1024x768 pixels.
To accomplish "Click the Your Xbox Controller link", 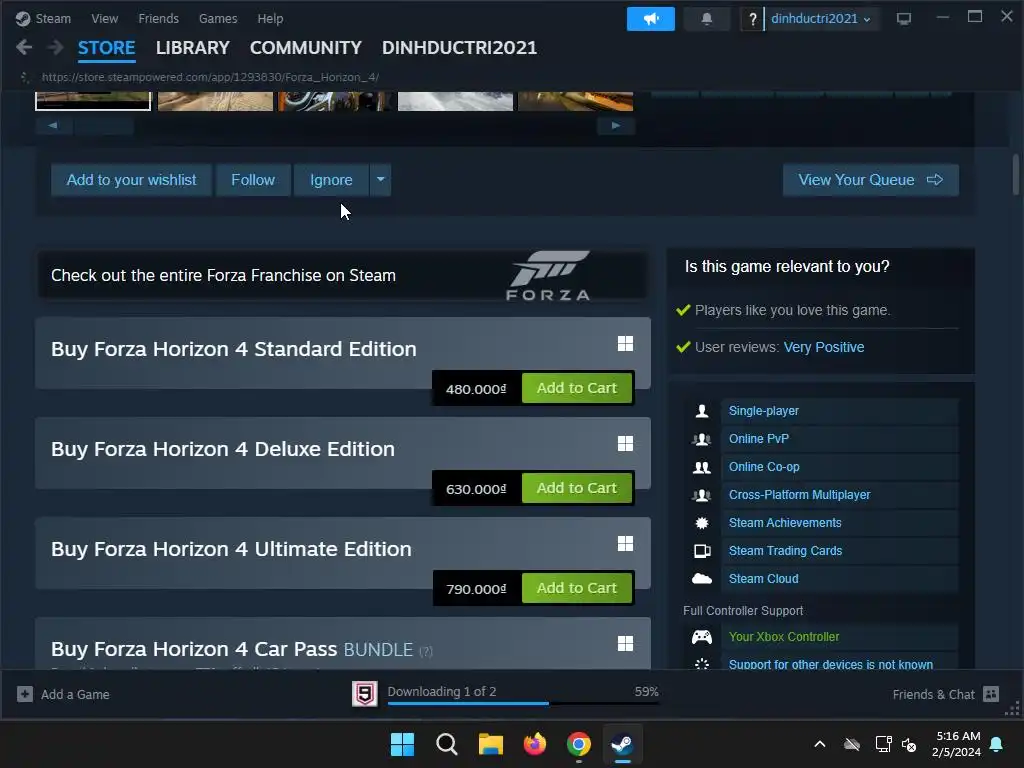I will (x=784, y=637).
